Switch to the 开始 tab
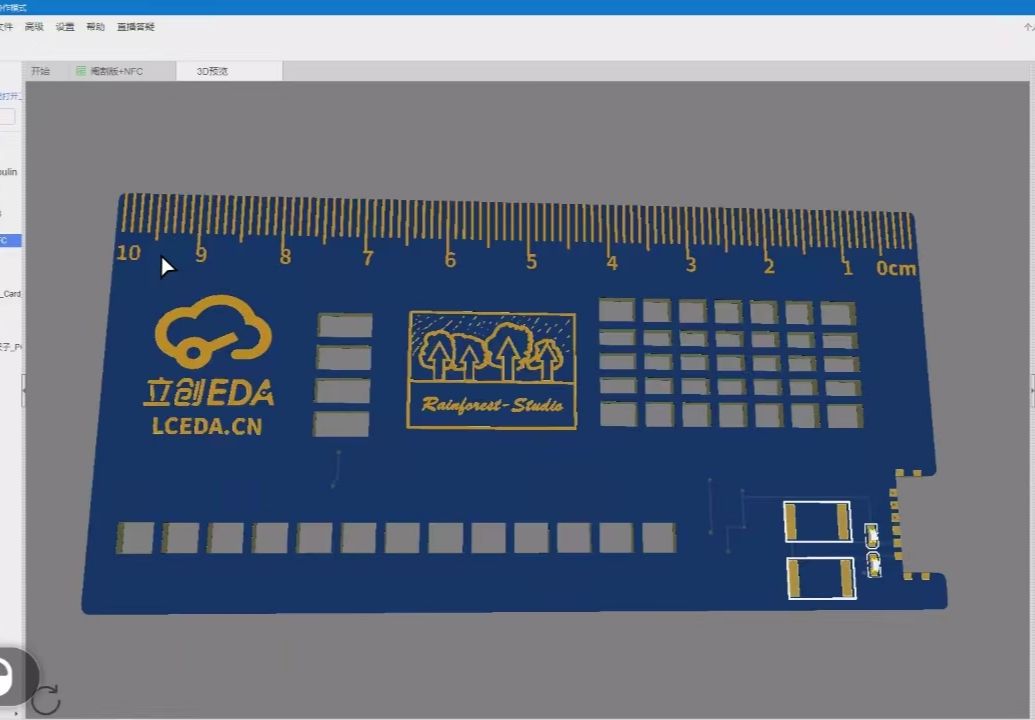 tap(40, 71)
